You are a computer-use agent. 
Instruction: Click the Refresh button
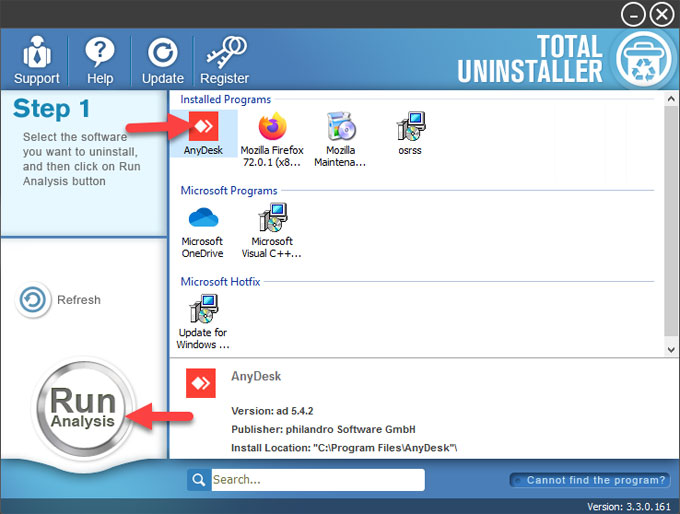(58, 300)
